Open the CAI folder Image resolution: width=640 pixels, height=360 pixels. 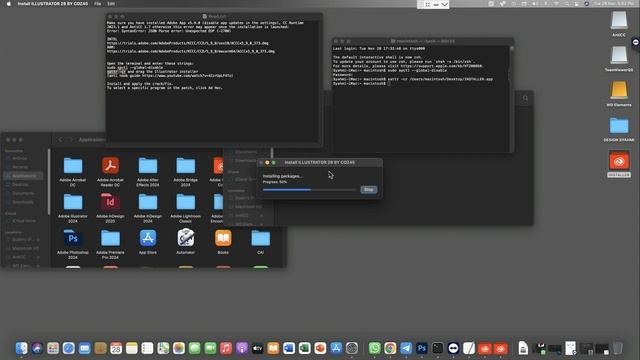coord(260,242)
